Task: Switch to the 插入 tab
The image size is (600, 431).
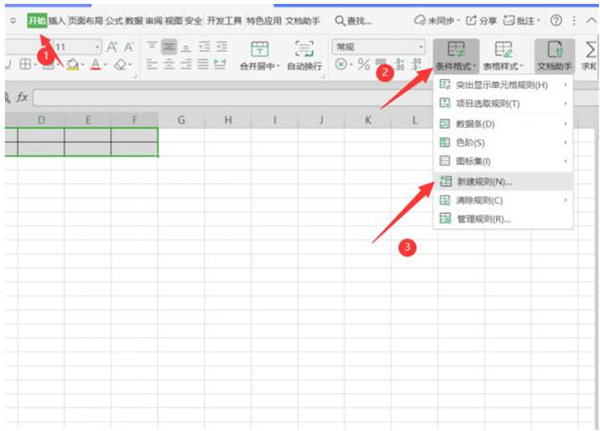Action: click(x=57, y=20)
